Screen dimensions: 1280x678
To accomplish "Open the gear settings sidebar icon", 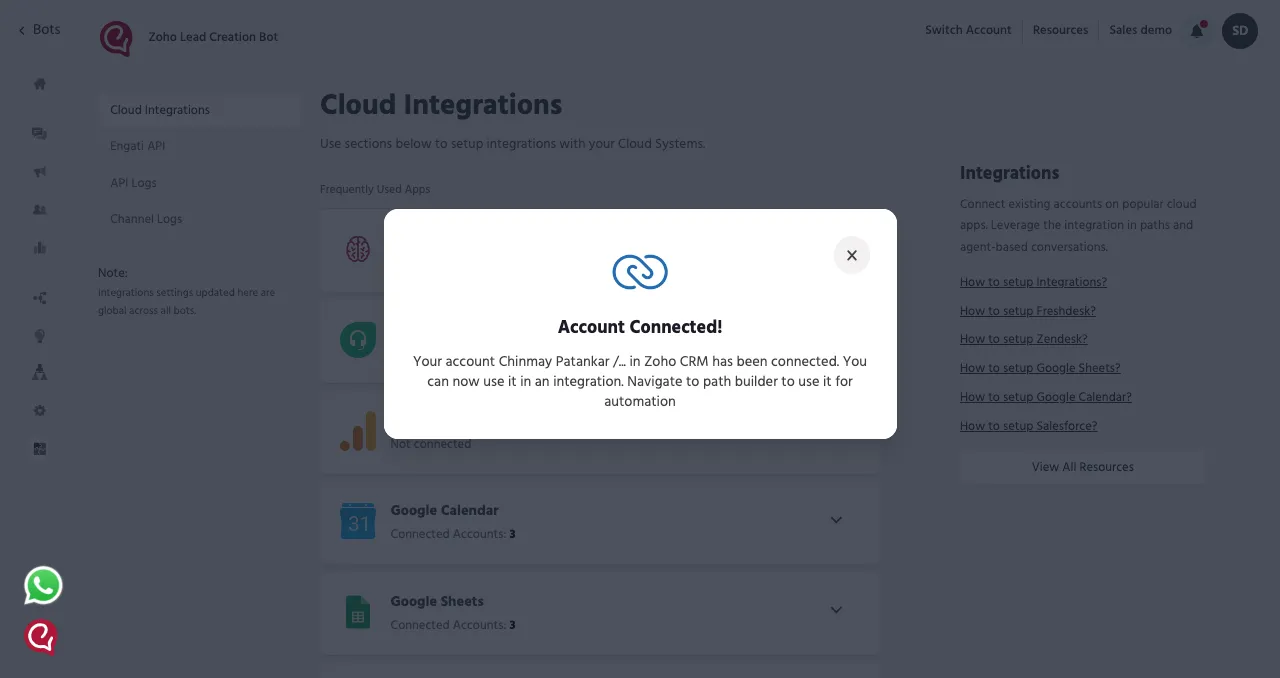I will click(40, 411).
